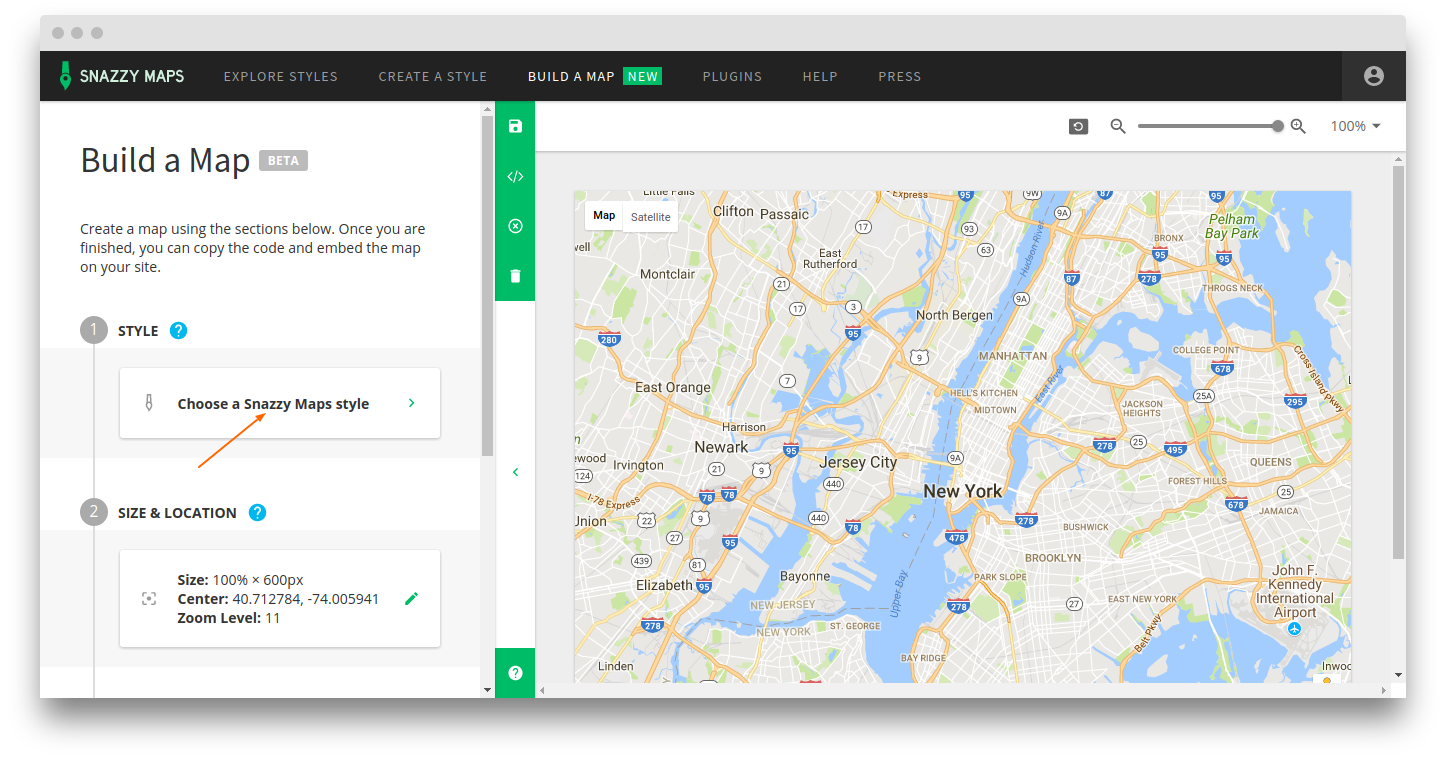Image resolution: width=1446 pixels, height=768 pixels.
Task: Click the Zoom Level: 11 text
Action: (x=229, y=618)
